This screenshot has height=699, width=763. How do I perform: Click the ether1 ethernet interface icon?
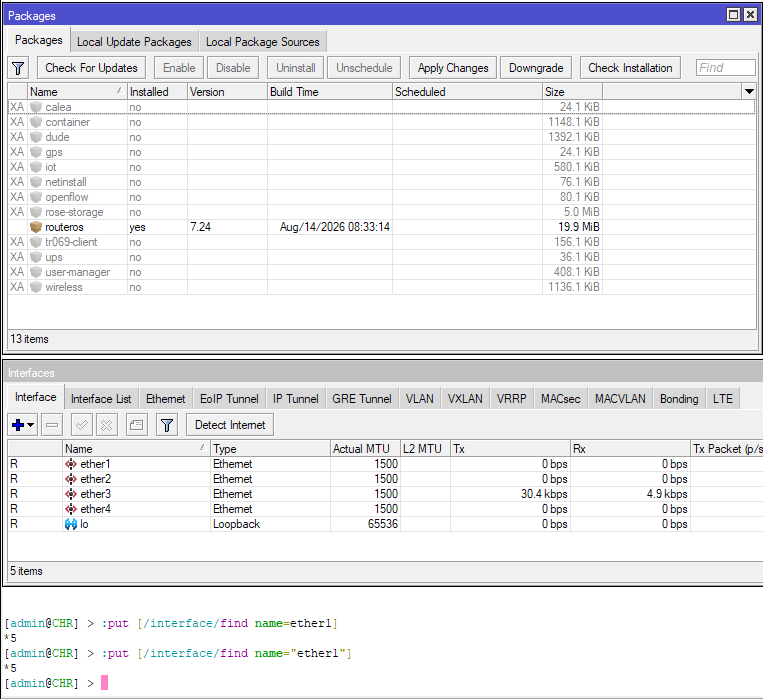(x=71, y=464)
